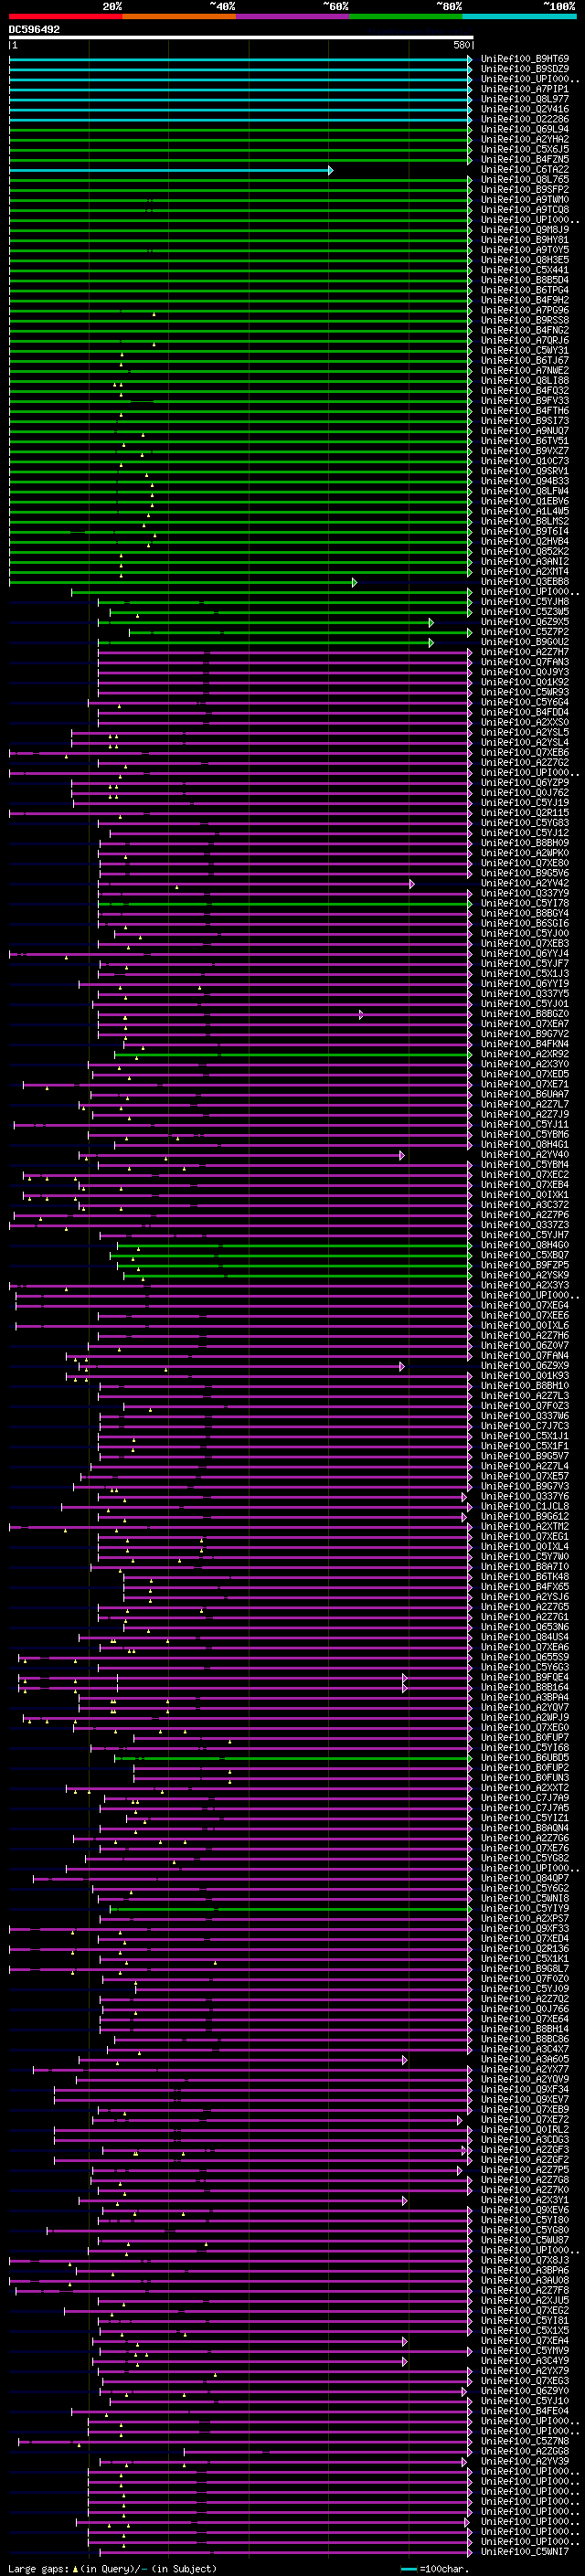Image resolution: width=585 pixels, height=2576 pixels.
Task: Open hit UniRef100_Q69L94
Action: coord(525,129)
